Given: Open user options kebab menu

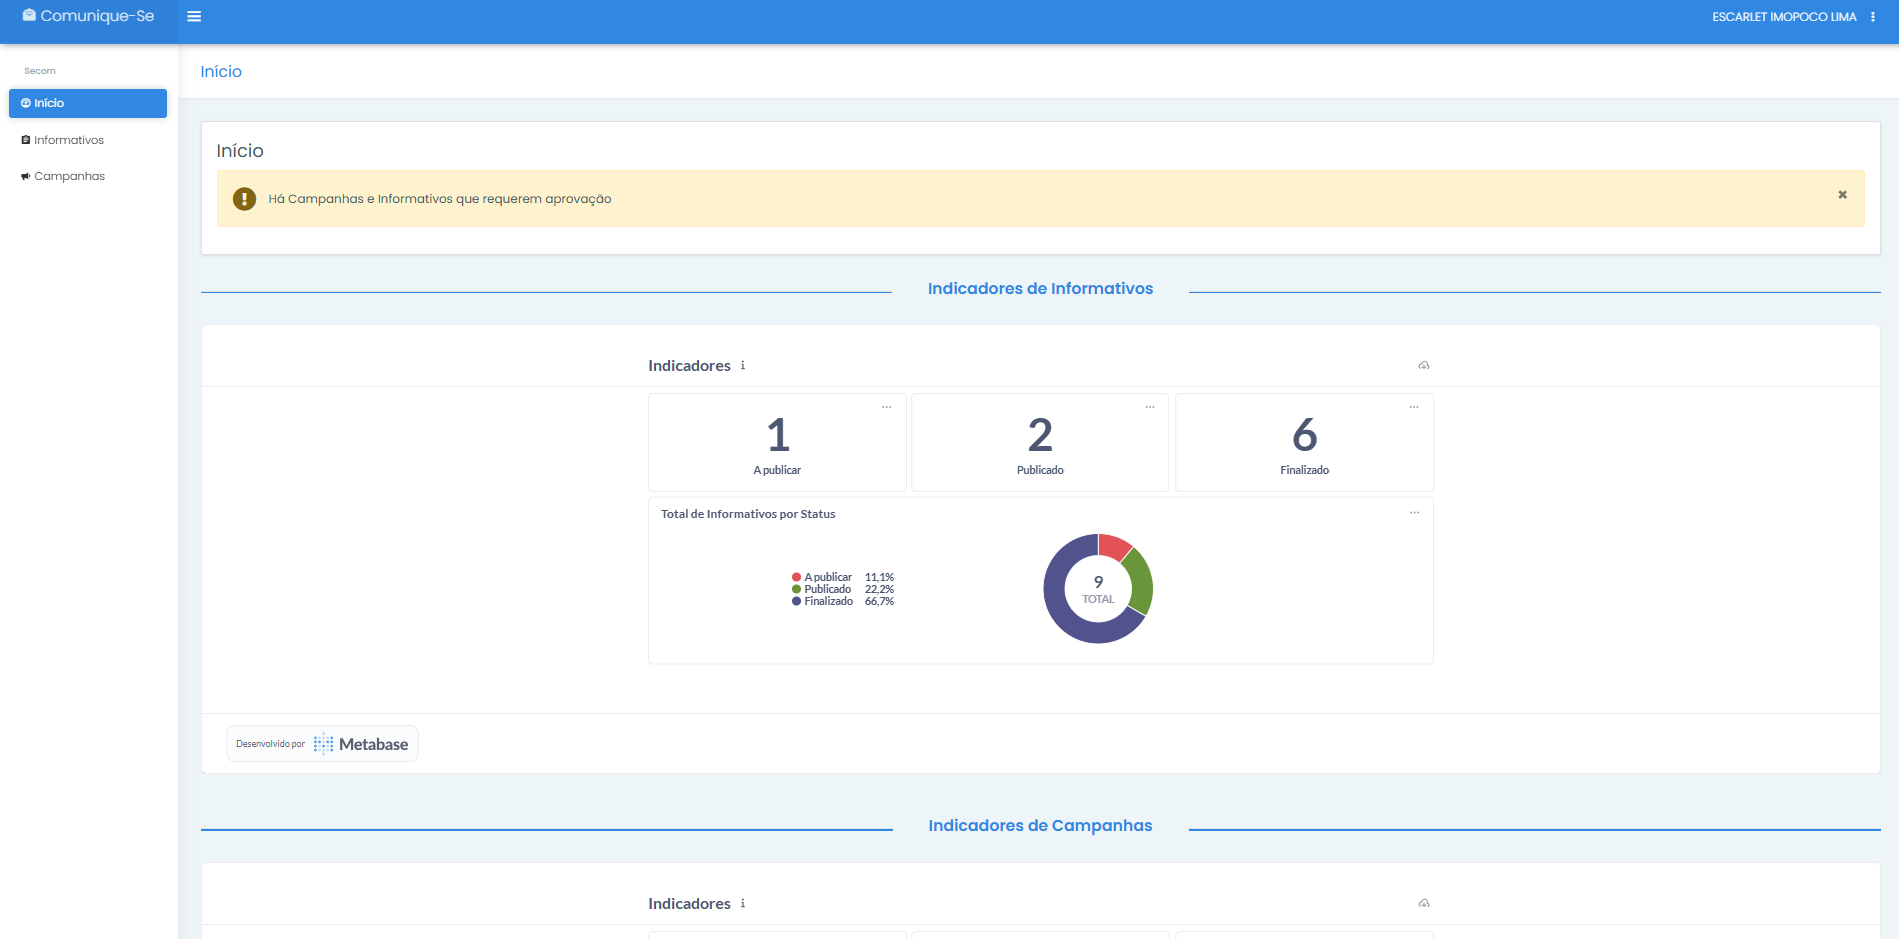Looking at the screenshot, I should tap(1872, 17).
